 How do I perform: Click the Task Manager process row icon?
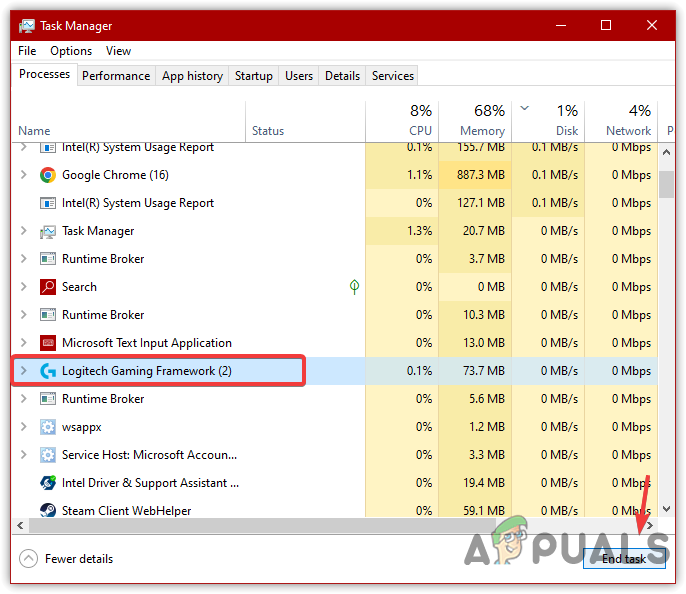tap(48, 231)
